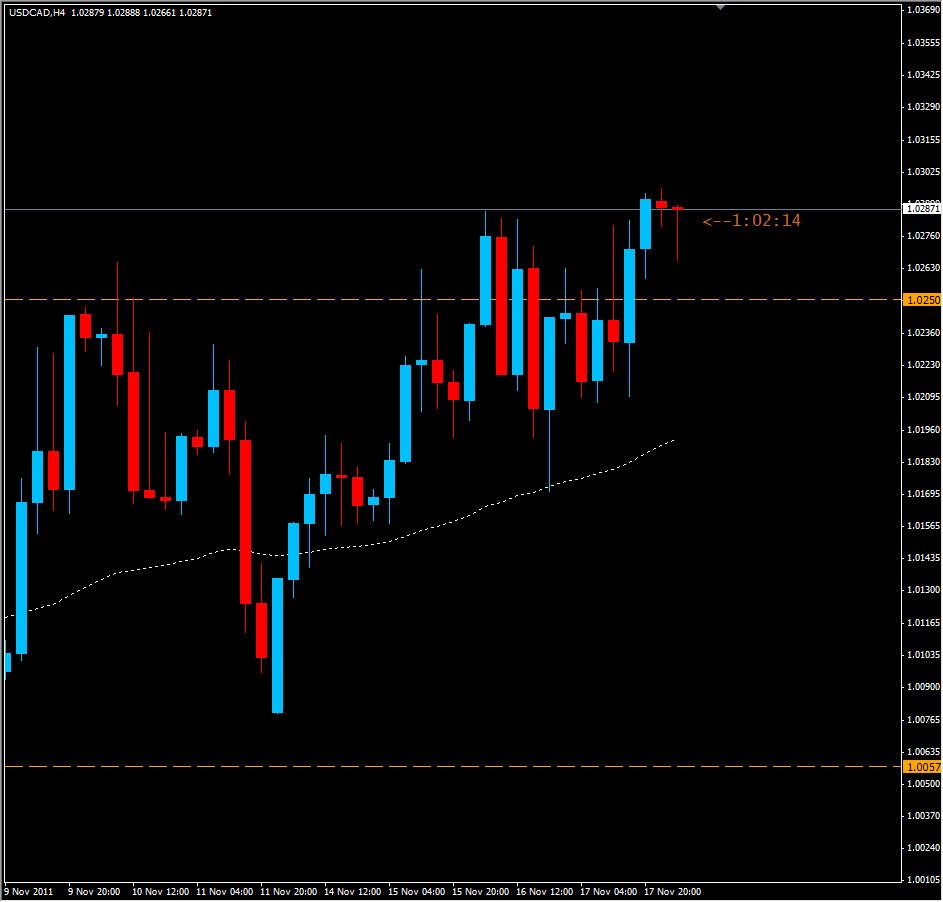This screenshot has width=943, height=902.
Task: Select the 1.02871 close value in header
Action: pos(195,13)
